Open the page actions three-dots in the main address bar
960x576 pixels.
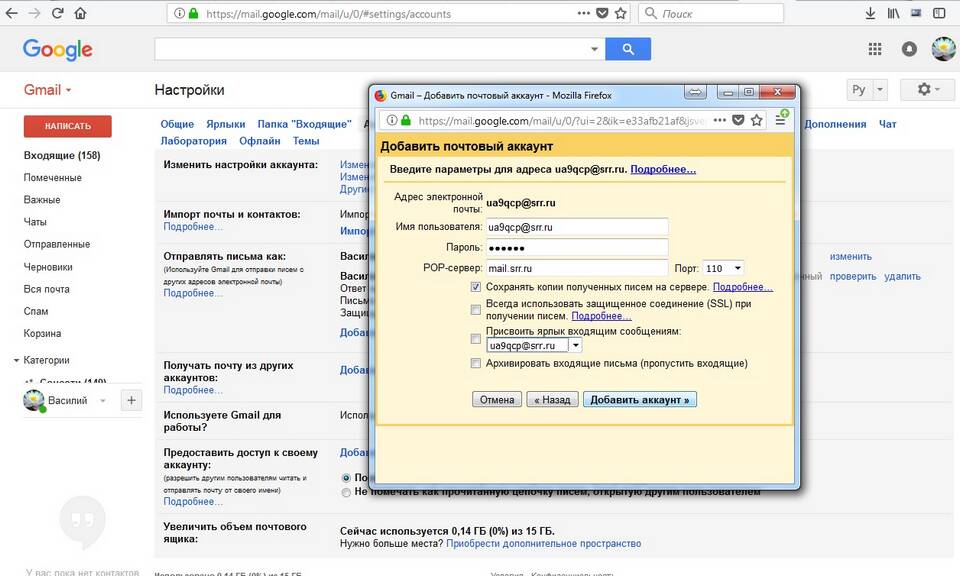coord(583,13)
